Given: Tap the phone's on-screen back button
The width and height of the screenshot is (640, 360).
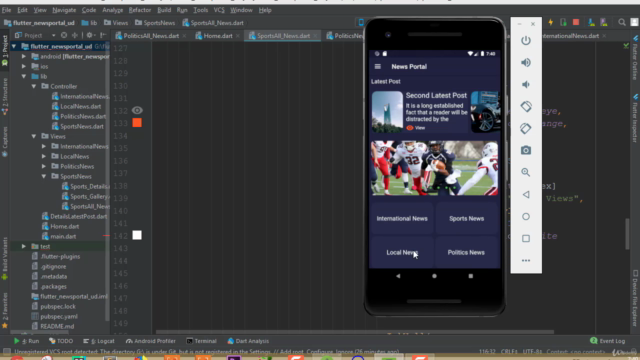Looking at the screenshot, I should (398, 276).
